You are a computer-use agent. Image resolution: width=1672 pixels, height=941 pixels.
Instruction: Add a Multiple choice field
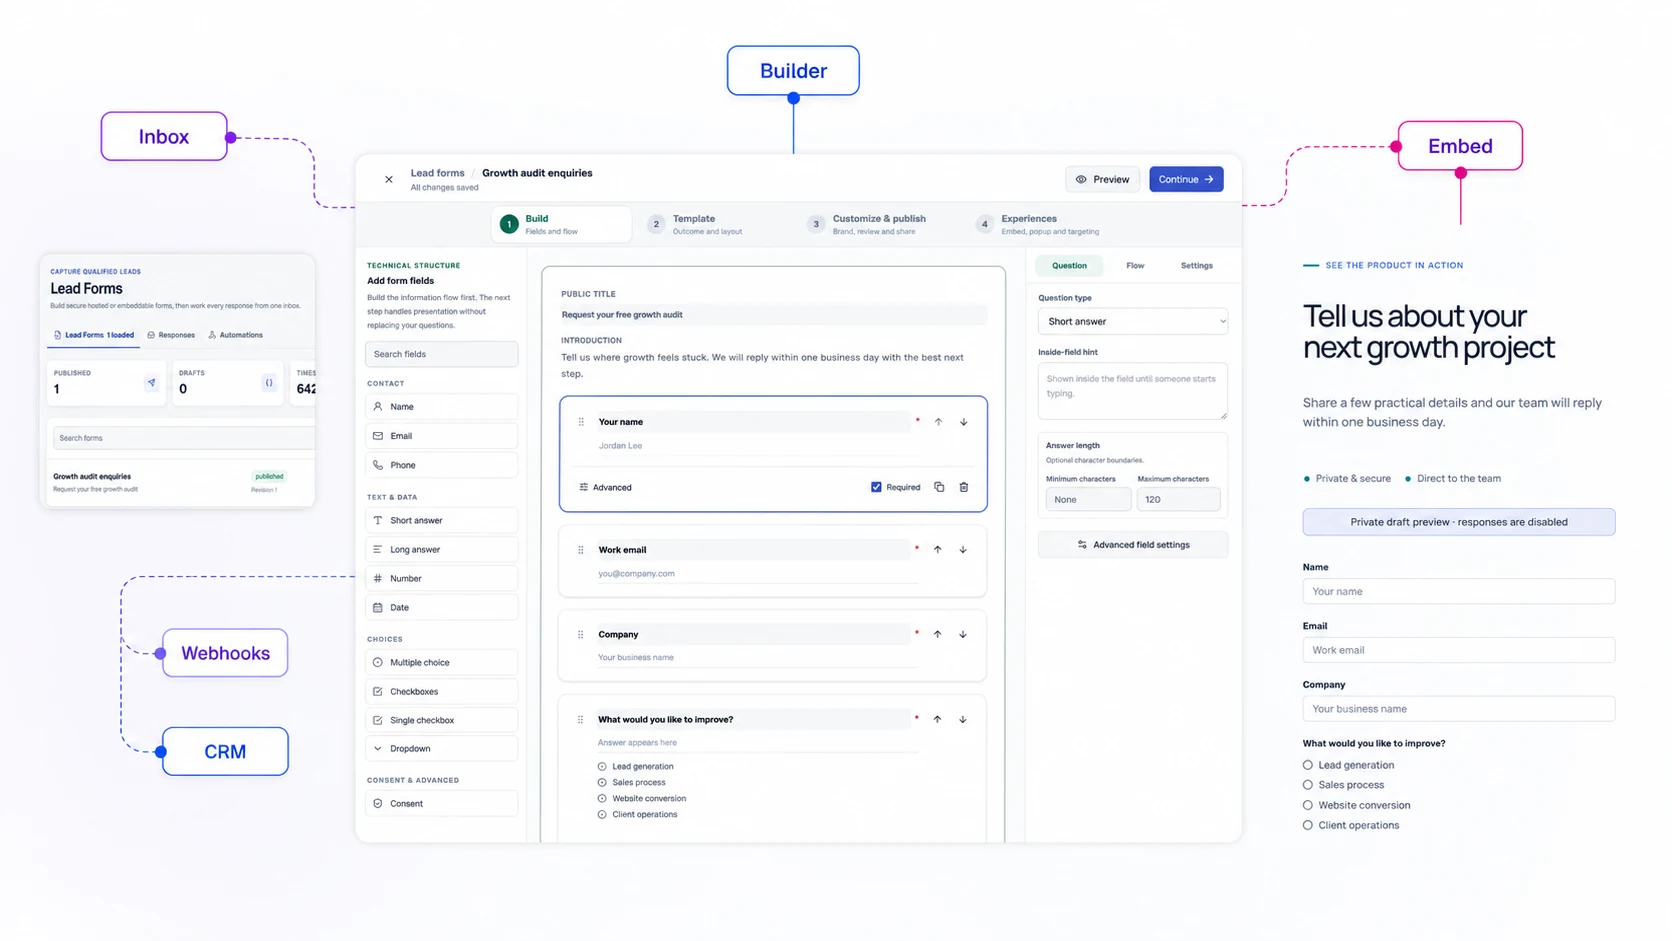[x=441, y=662]
